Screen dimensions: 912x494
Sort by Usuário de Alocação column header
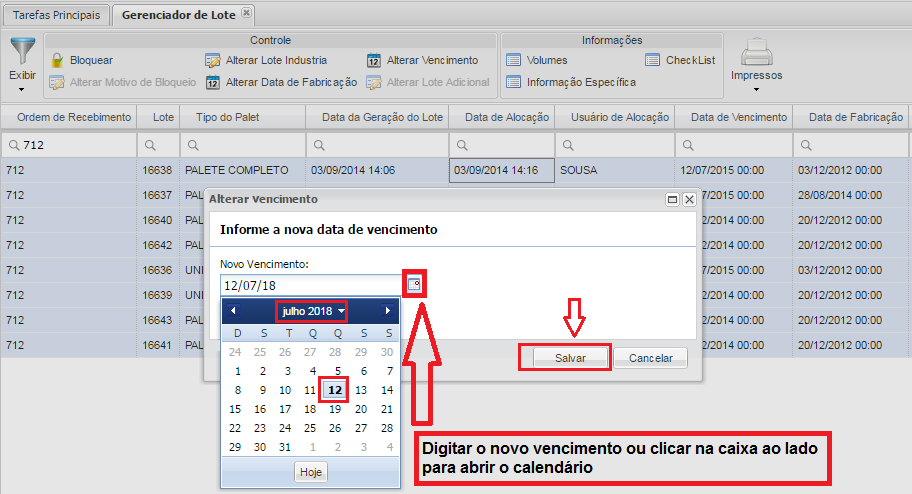click(x=615, y=117)
